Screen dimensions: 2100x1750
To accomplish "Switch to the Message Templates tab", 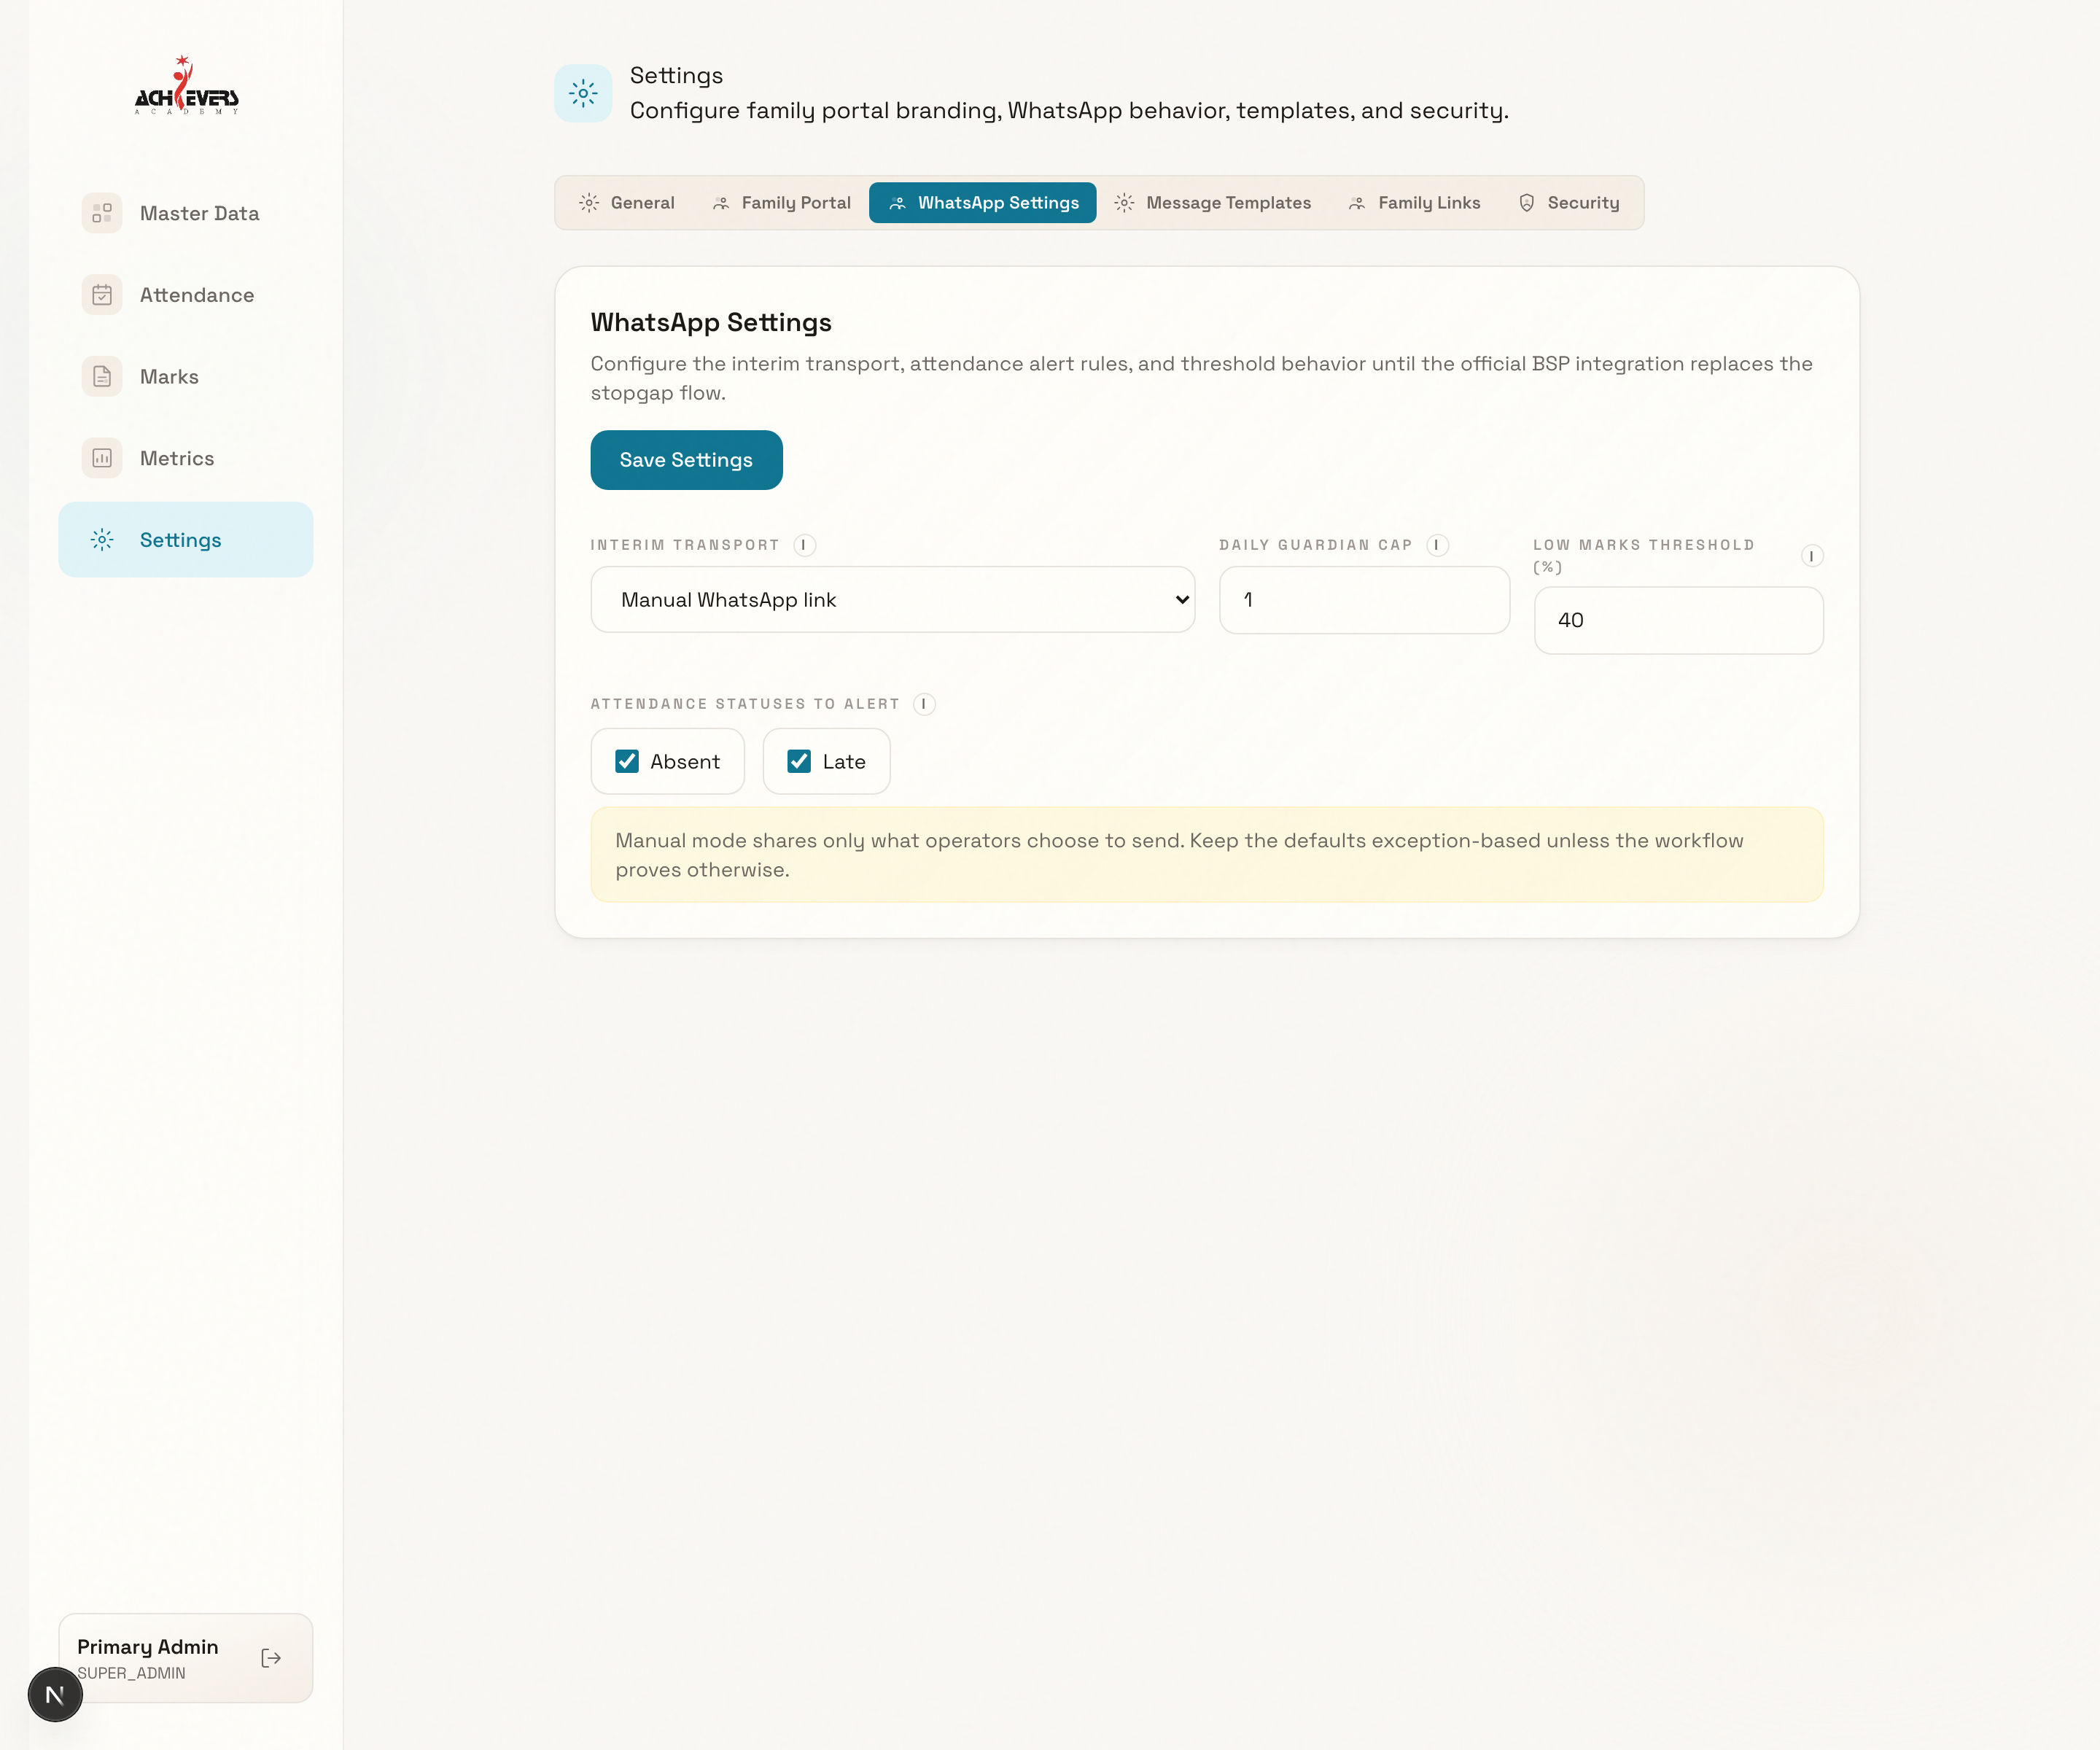I will click(1212, 203).
